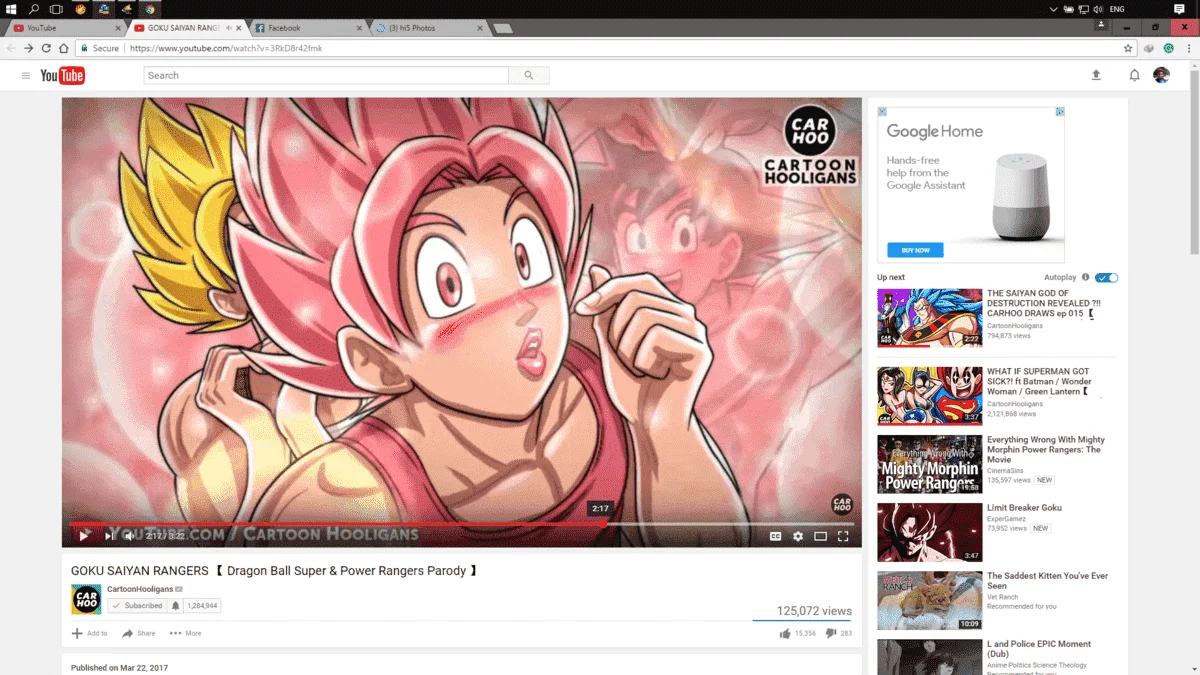The height and width of the screenshot is (675, 1200).
Task: Go back in browser history
Action: tap(11, 48)
